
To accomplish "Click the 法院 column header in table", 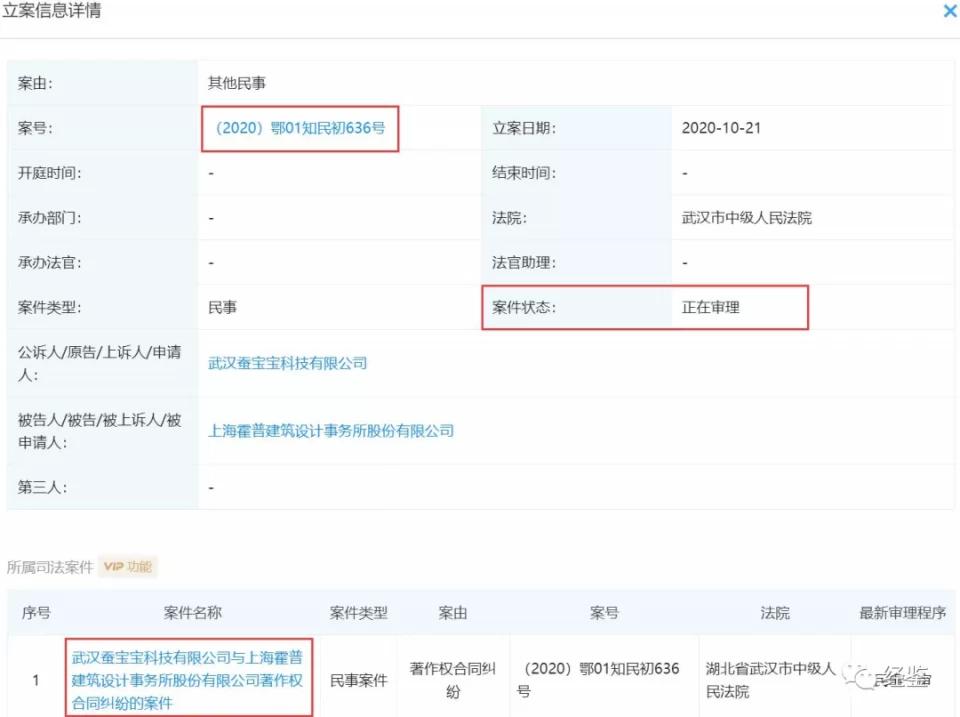I will pos(775,613).
